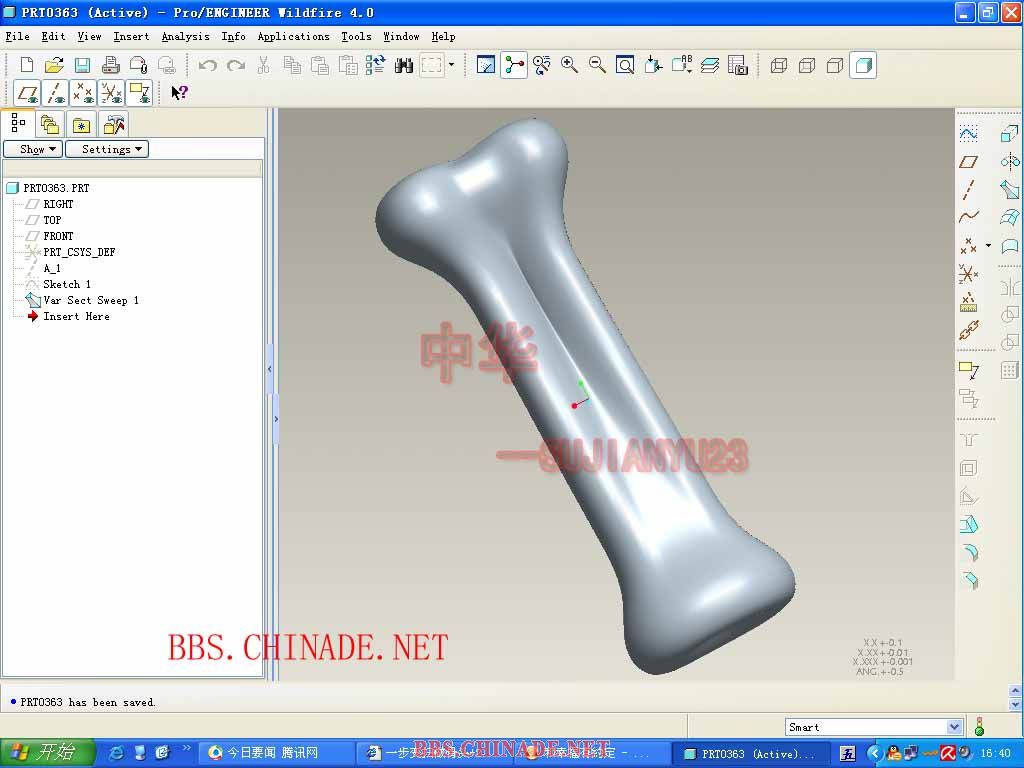The width and height of the screenshot is (1024, 768).
Task: Toggle datum planes display on/off
Action: [28, 93]
